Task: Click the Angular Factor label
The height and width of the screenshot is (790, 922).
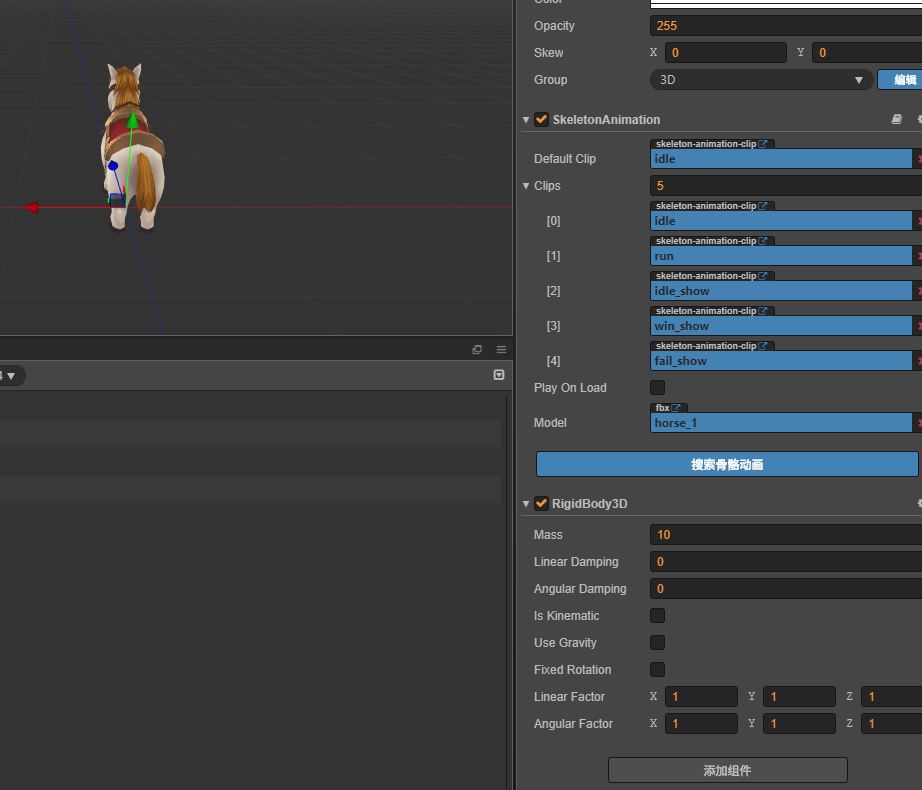Action: 573,724
